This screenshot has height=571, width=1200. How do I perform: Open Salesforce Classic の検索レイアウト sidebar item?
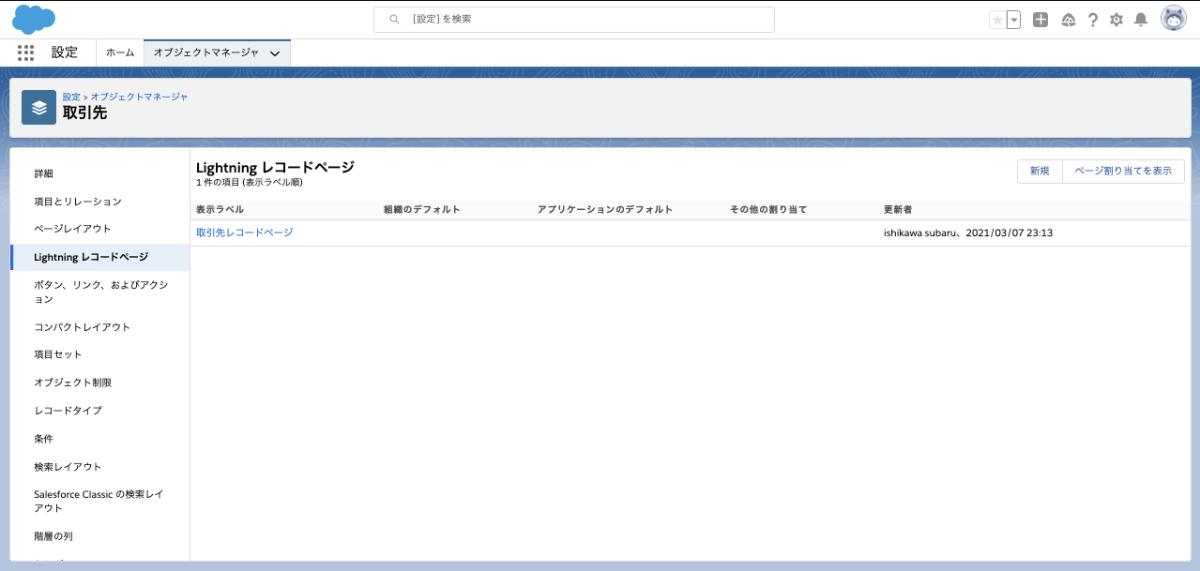click(100, 501)
